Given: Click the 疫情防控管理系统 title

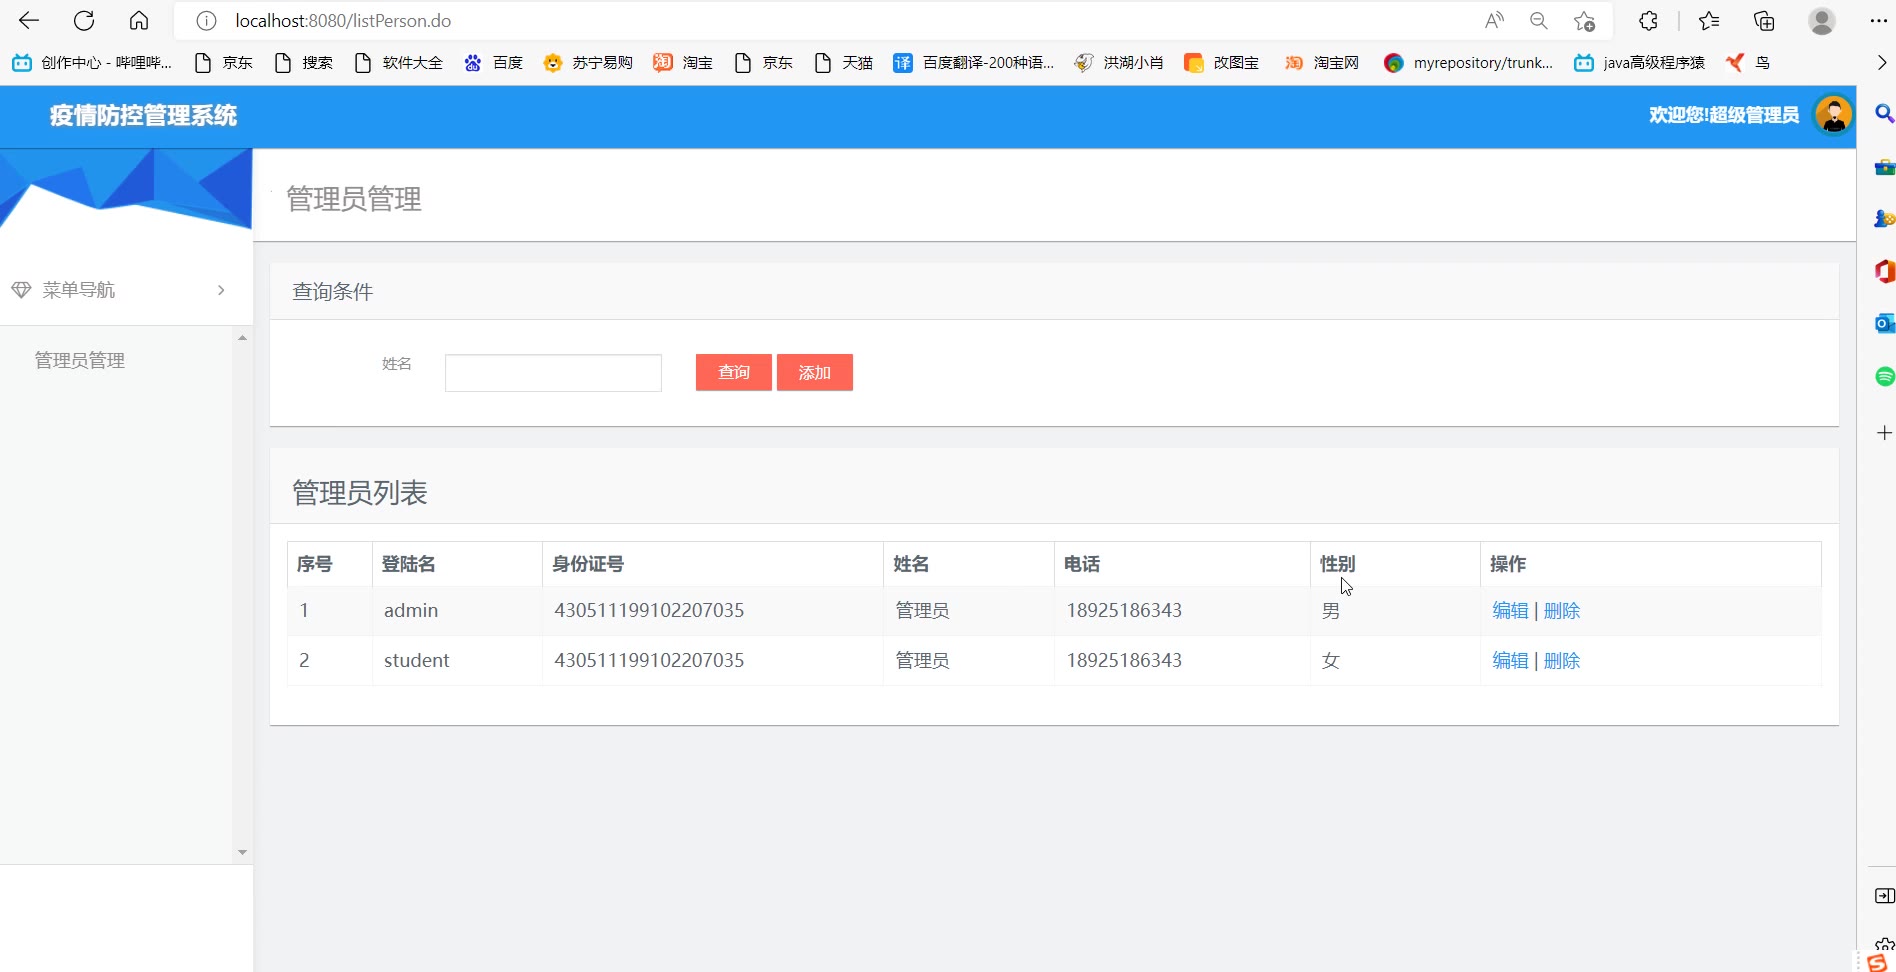Looking at the screenshot, I should click(x=144, y=116).
